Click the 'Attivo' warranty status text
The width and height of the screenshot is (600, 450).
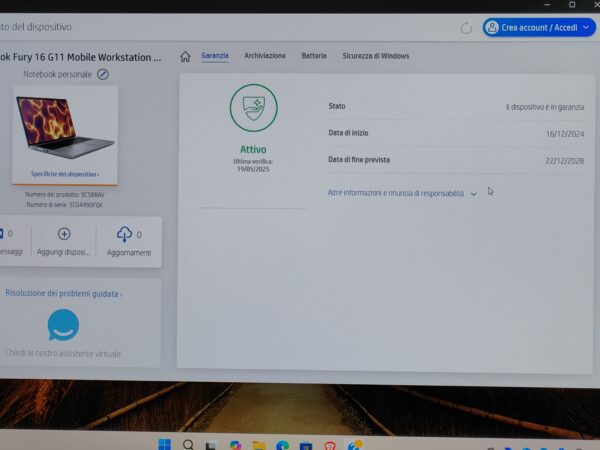pyautogui.click(x=253, y=149)
